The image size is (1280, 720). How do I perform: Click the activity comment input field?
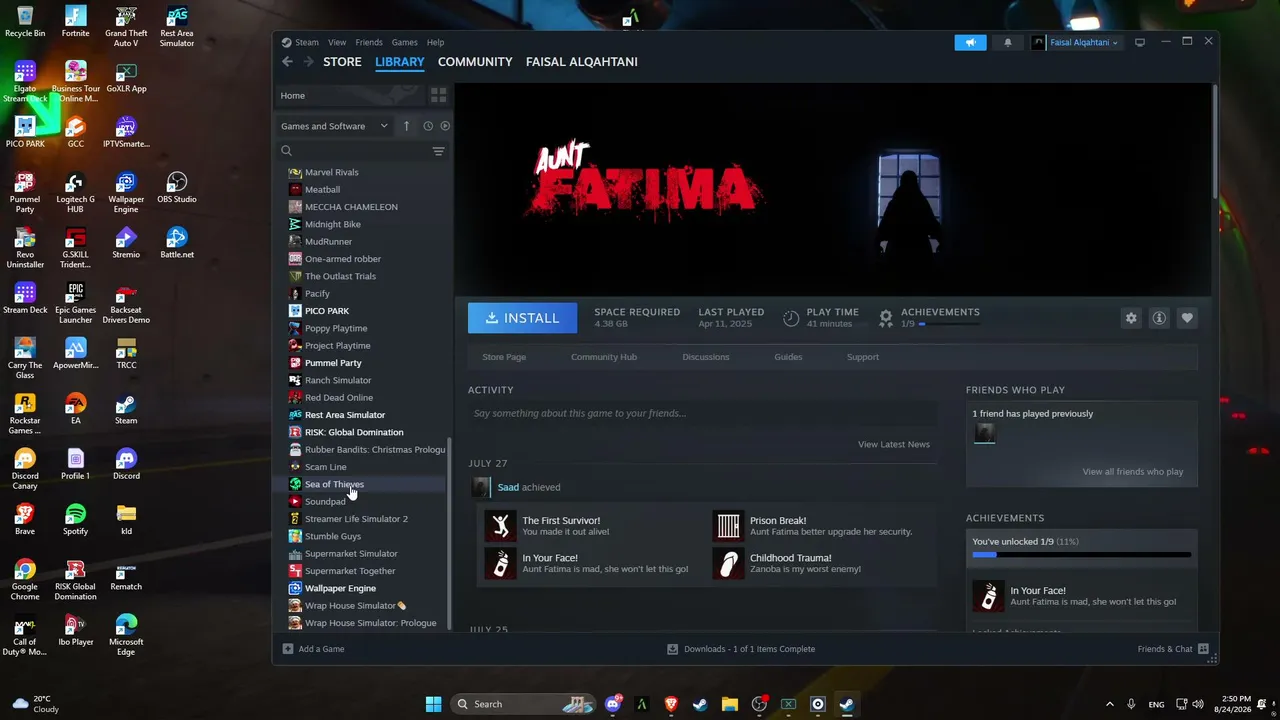(x=703, y=413)
